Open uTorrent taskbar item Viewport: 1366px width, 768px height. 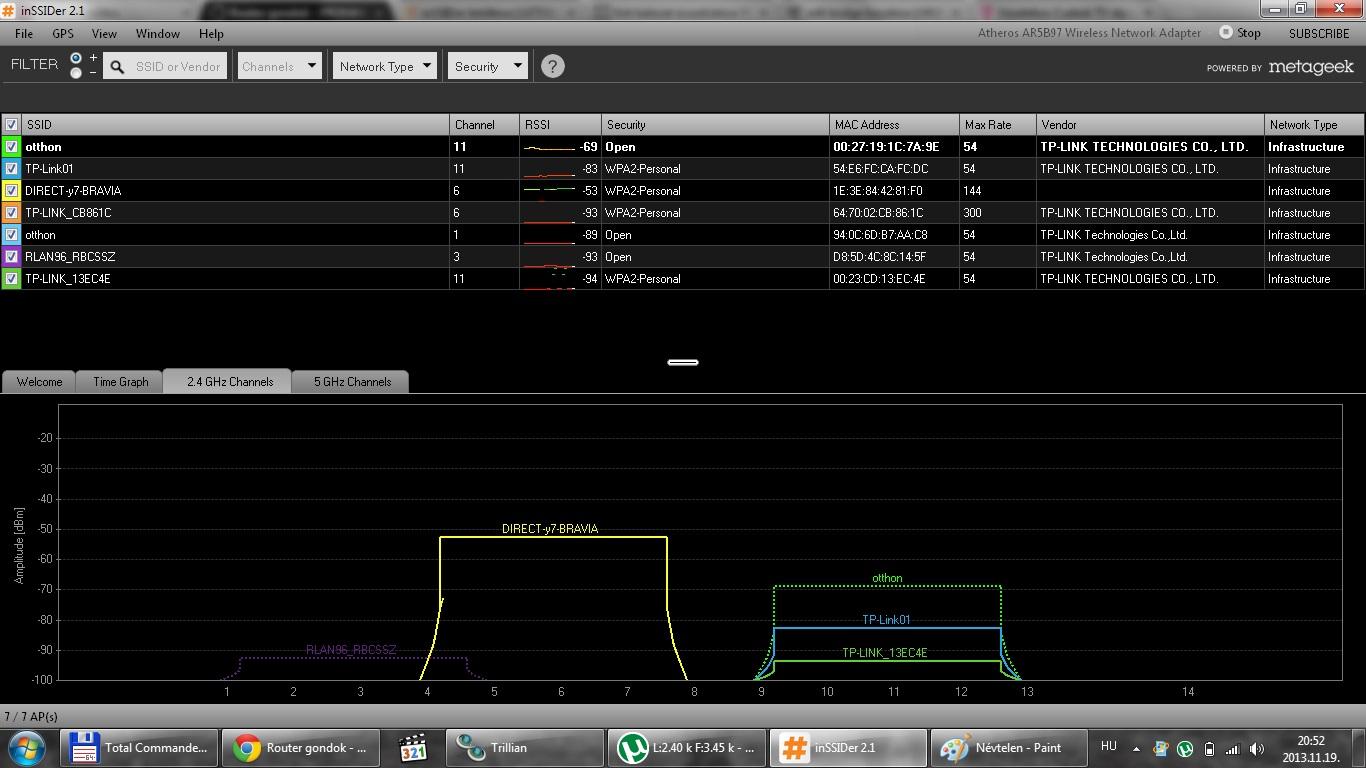[x=685, y=748]
